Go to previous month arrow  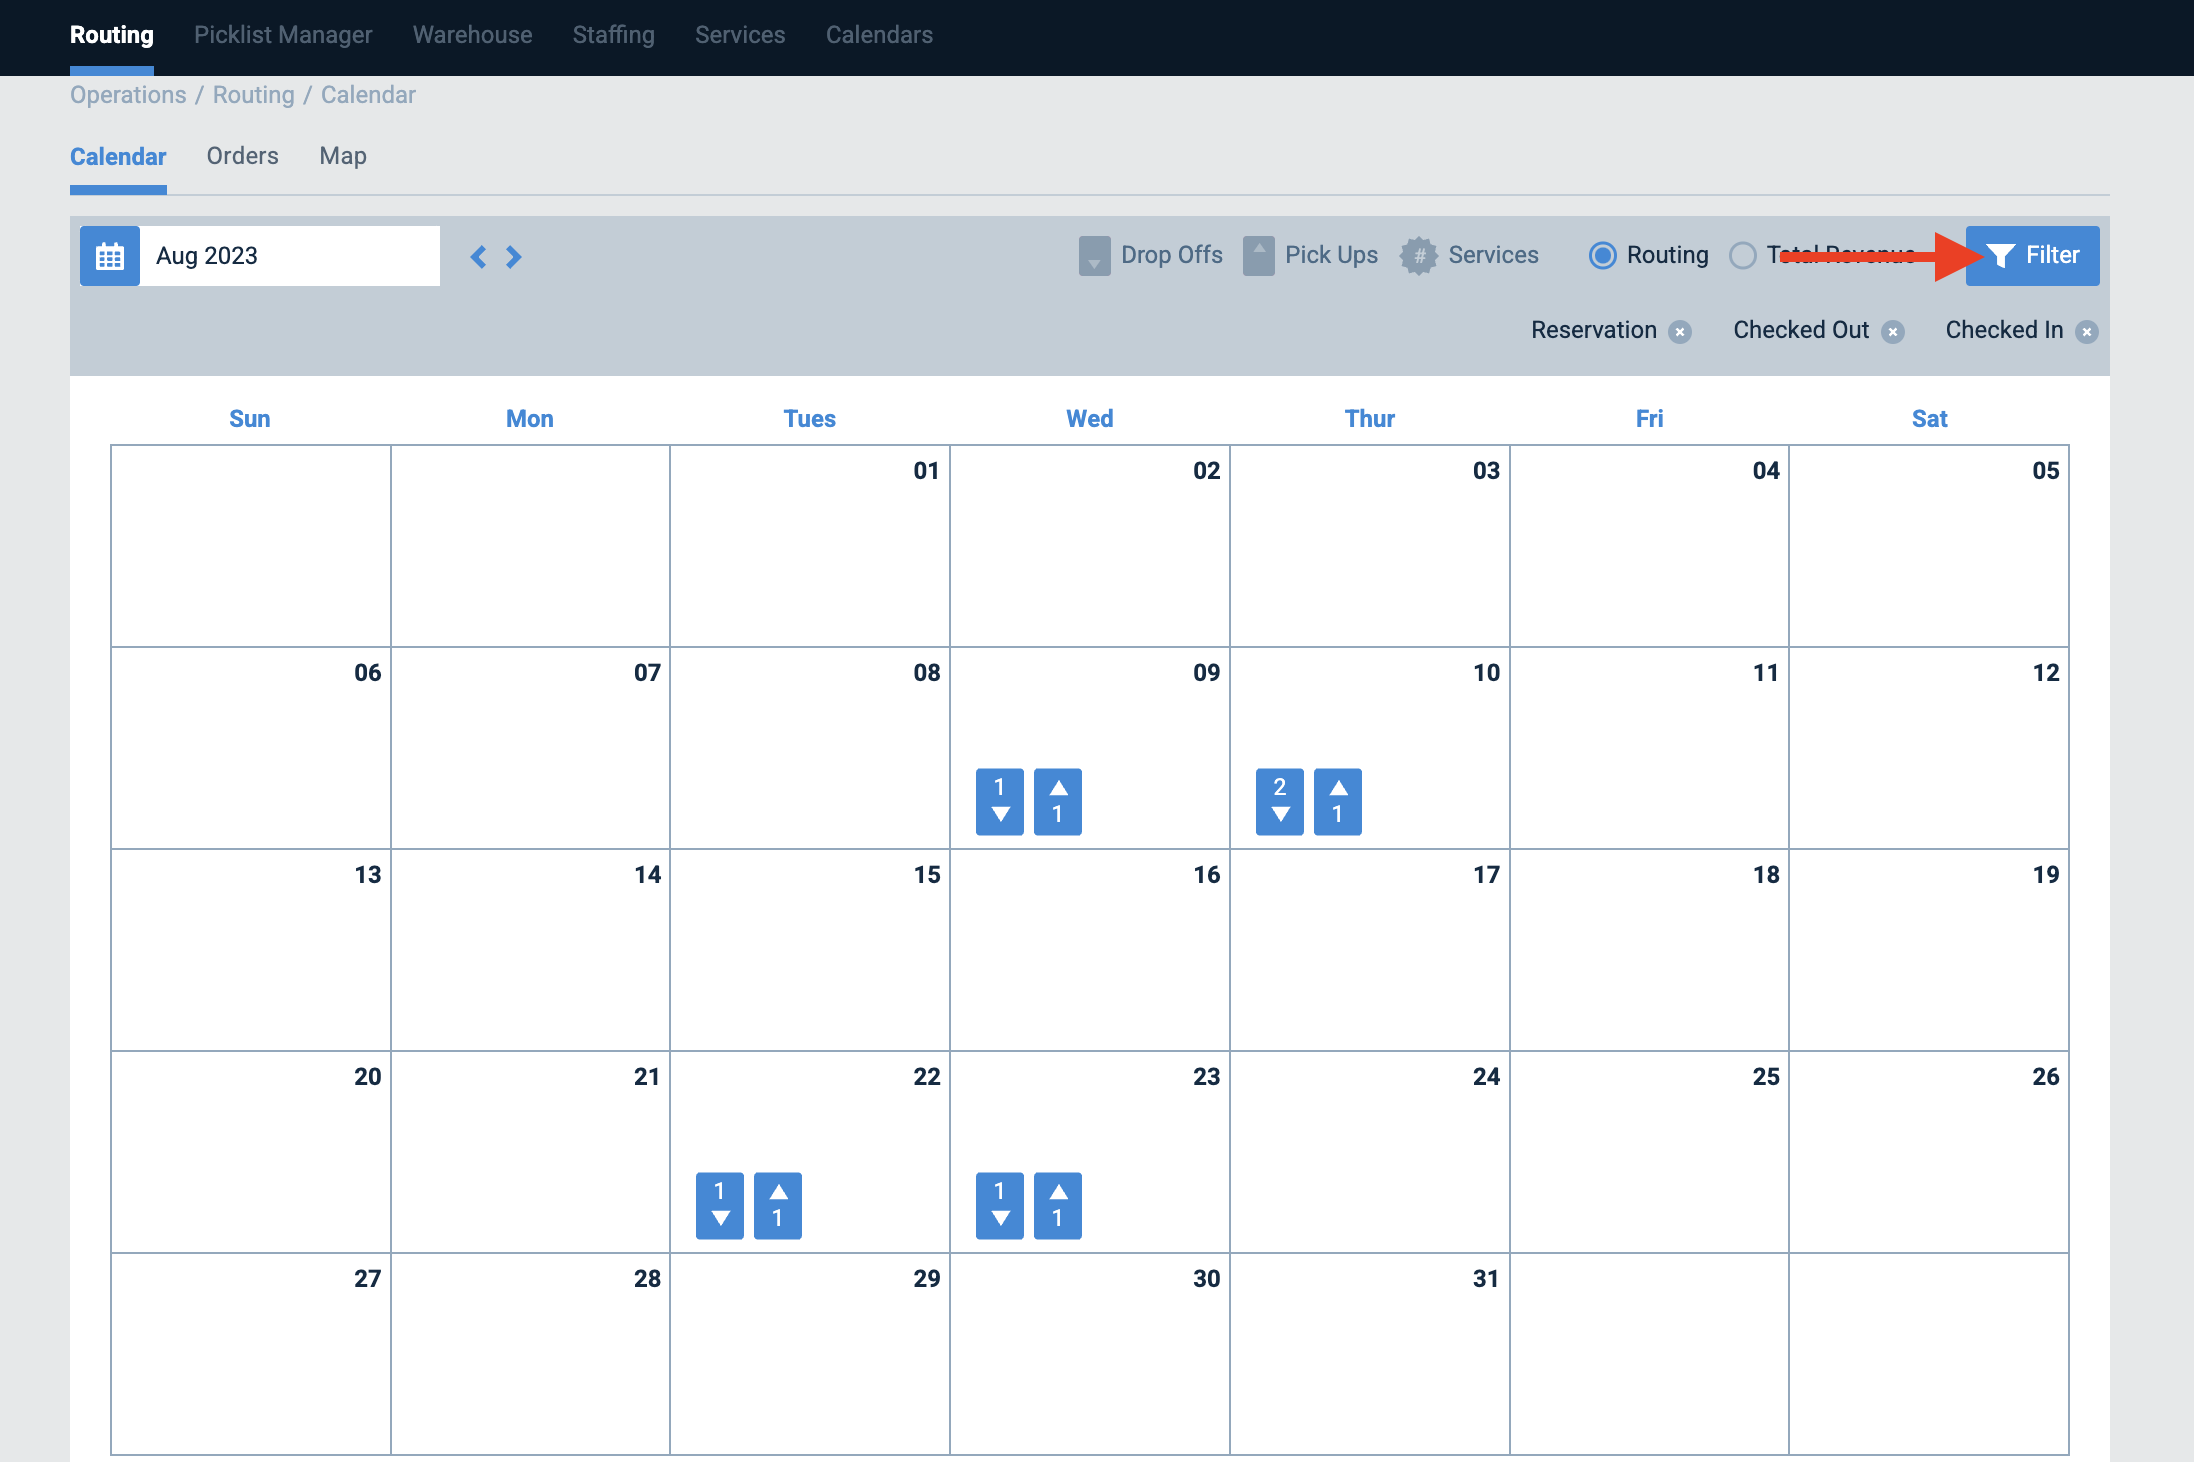coord(479,257)
